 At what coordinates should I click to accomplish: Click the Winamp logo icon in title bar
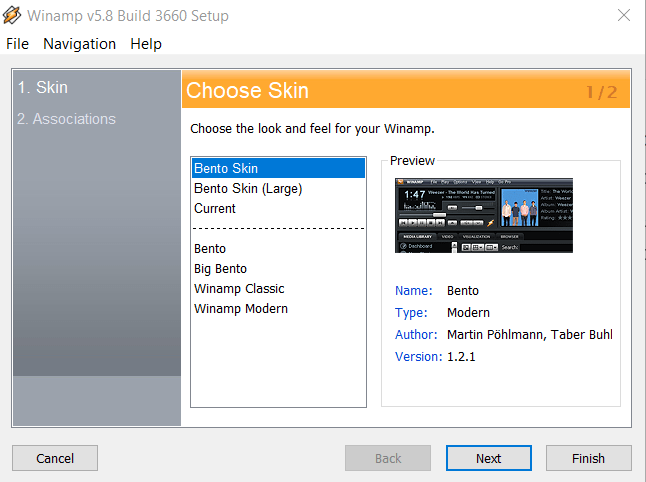pos(12,15)
